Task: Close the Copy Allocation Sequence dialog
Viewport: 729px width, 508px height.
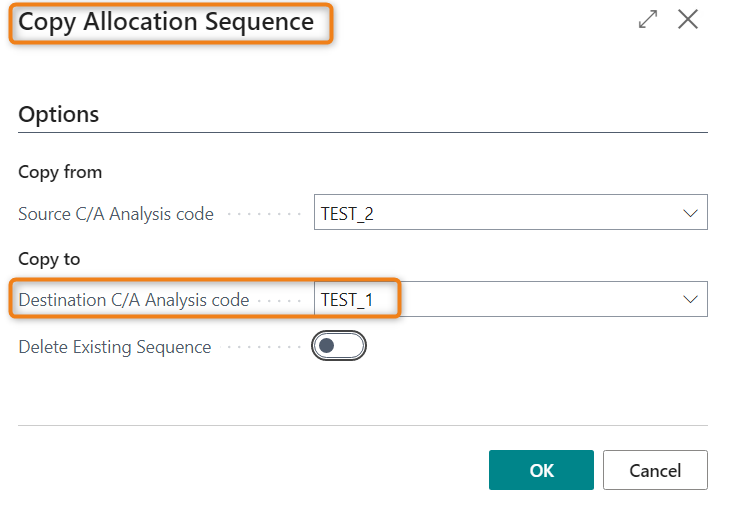Action: (x=688, y=20)
